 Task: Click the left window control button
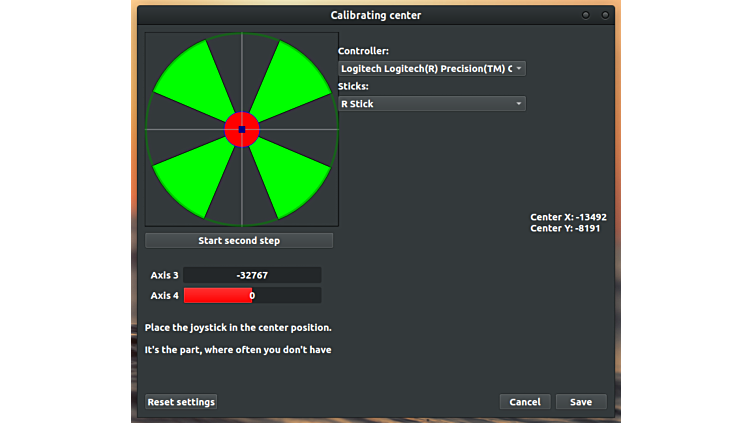coord(586,15)
